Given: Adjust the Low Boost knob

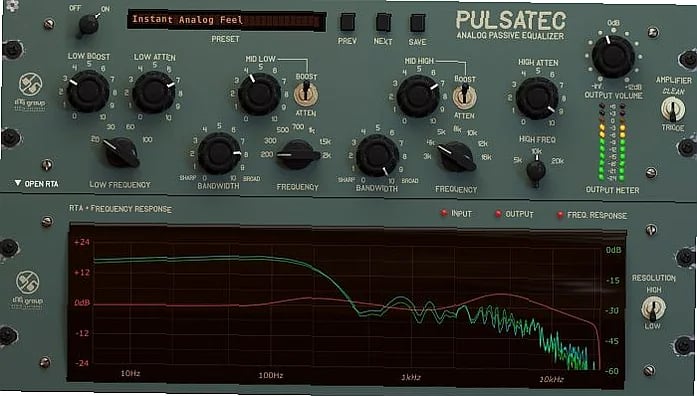Looking at the screenshot, I should click(x=88, y=91).
